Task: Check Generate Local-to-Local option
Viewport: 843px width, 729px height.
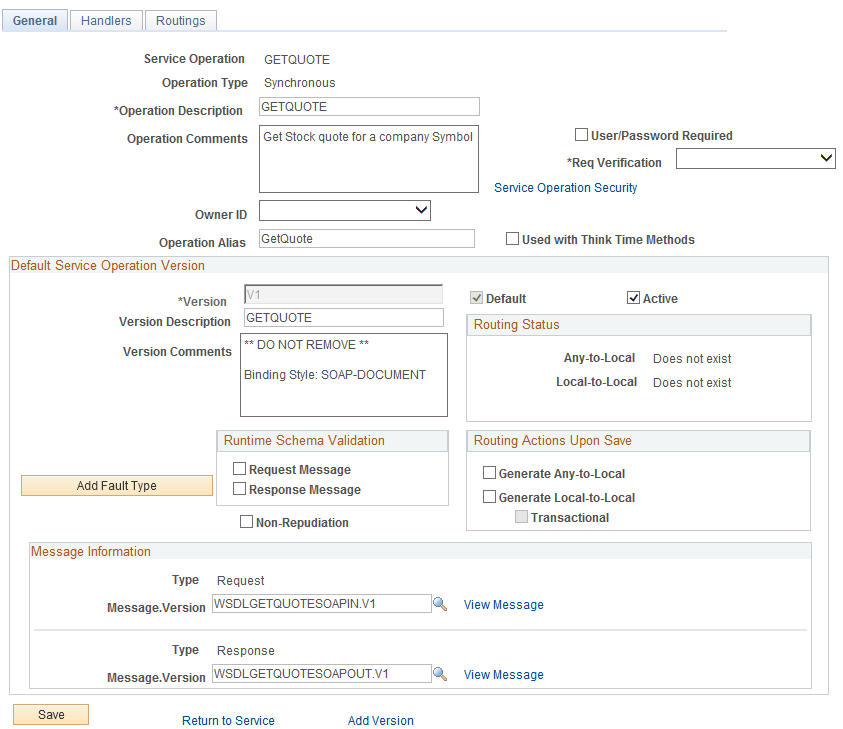Action: point(489,497)
